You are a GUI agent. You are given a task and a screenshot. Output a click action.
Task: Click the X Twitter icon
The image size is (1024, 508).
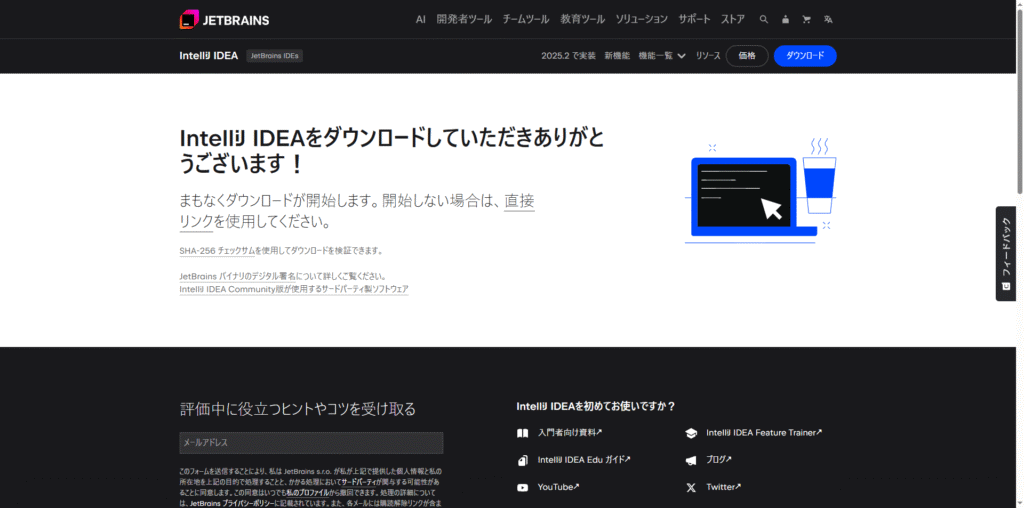(x=691, y=488)
